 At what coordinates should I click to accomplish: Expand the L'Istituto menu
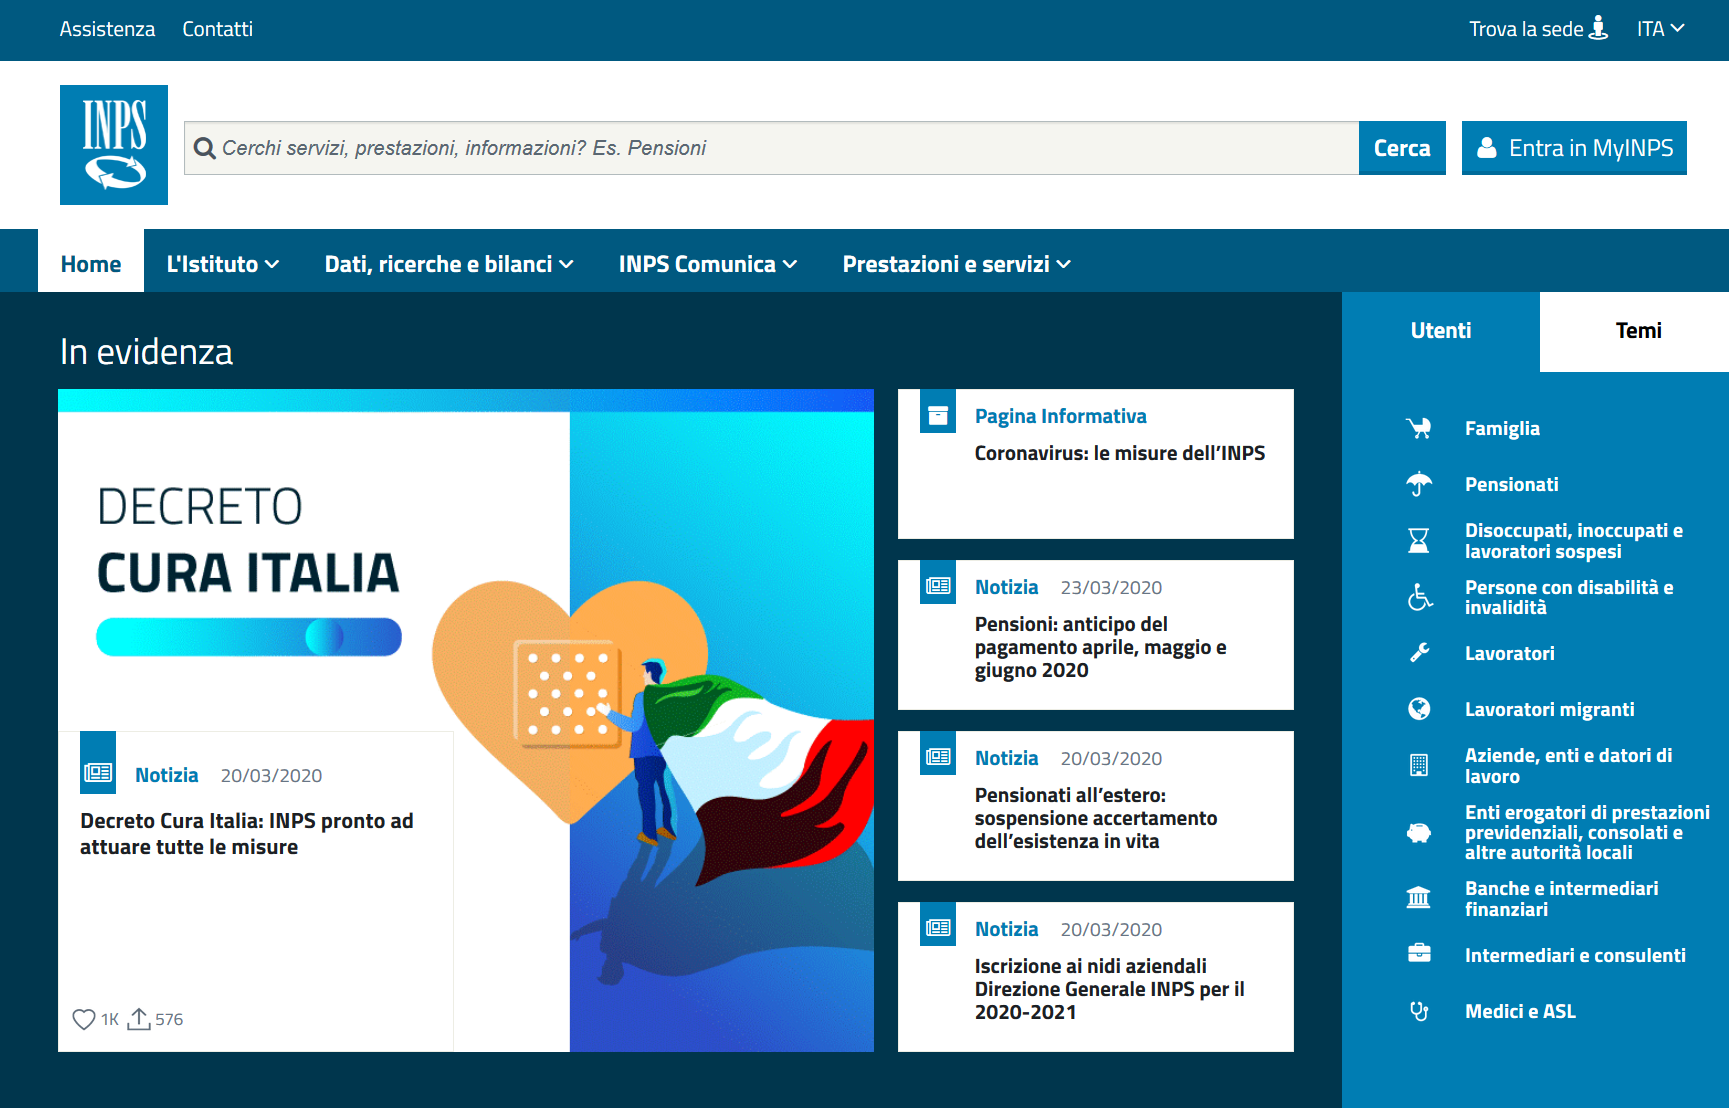tap(222, 264)
